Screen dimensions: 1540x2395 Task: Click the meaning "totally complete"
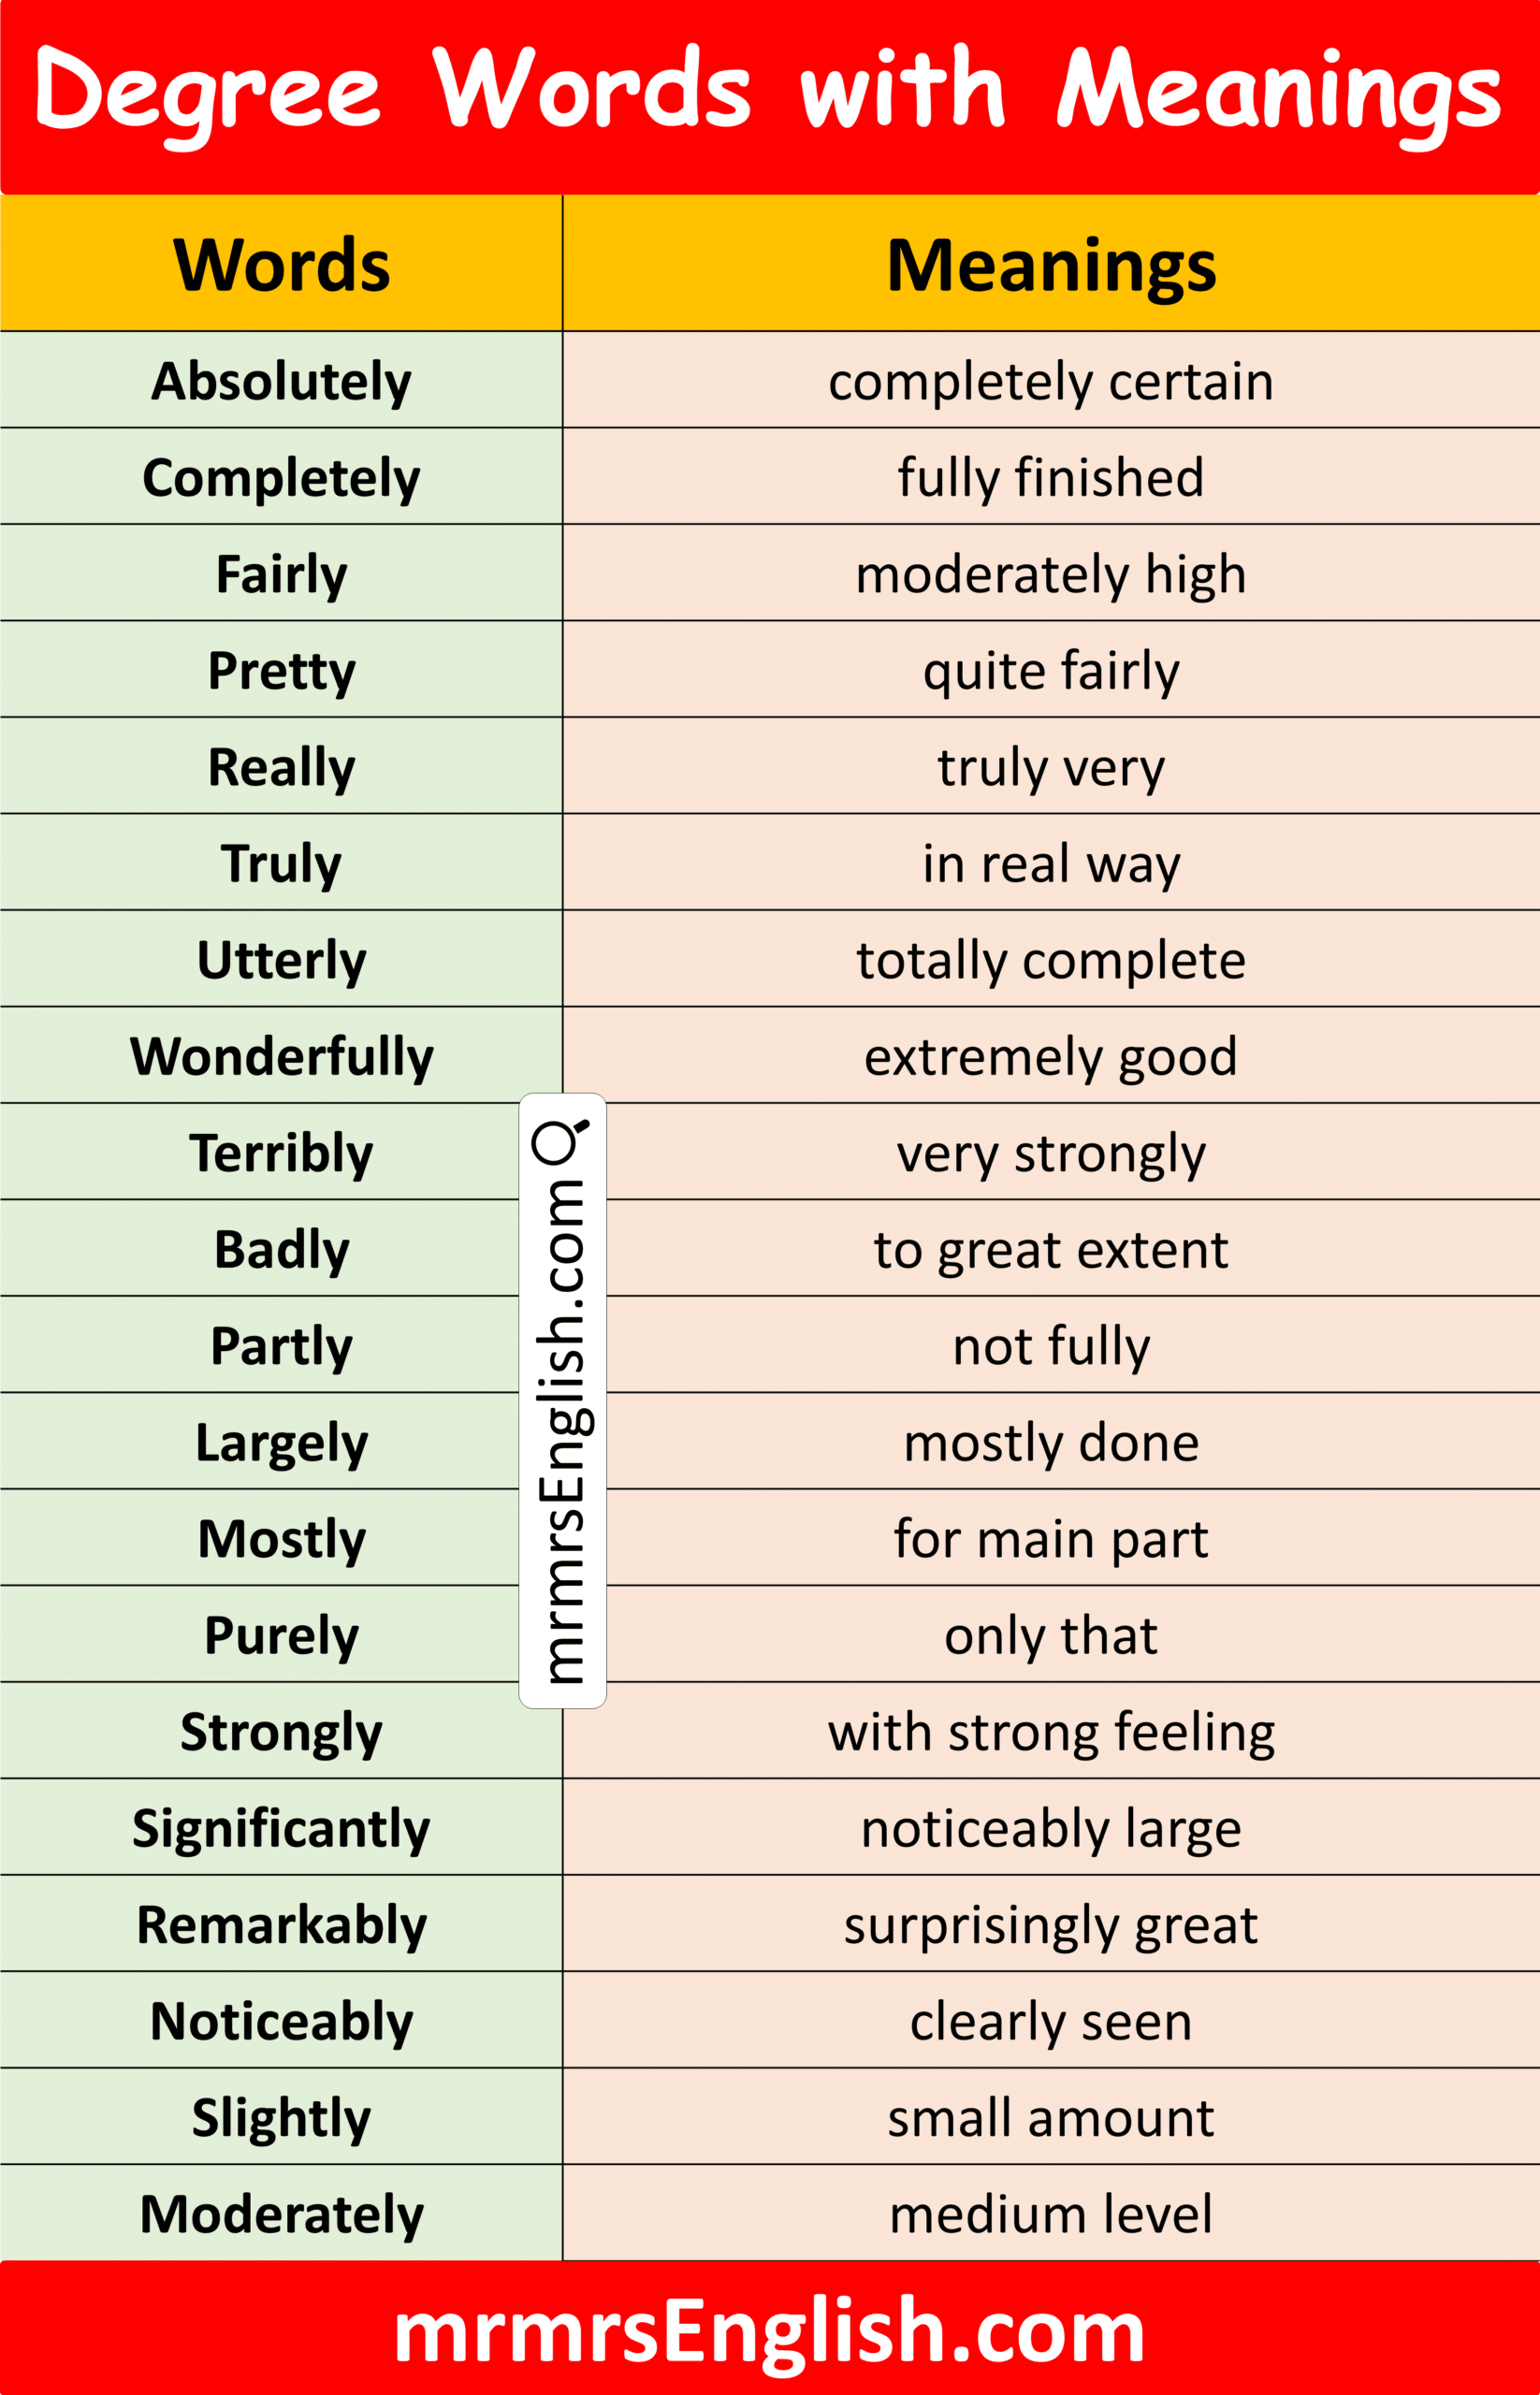1051,960
